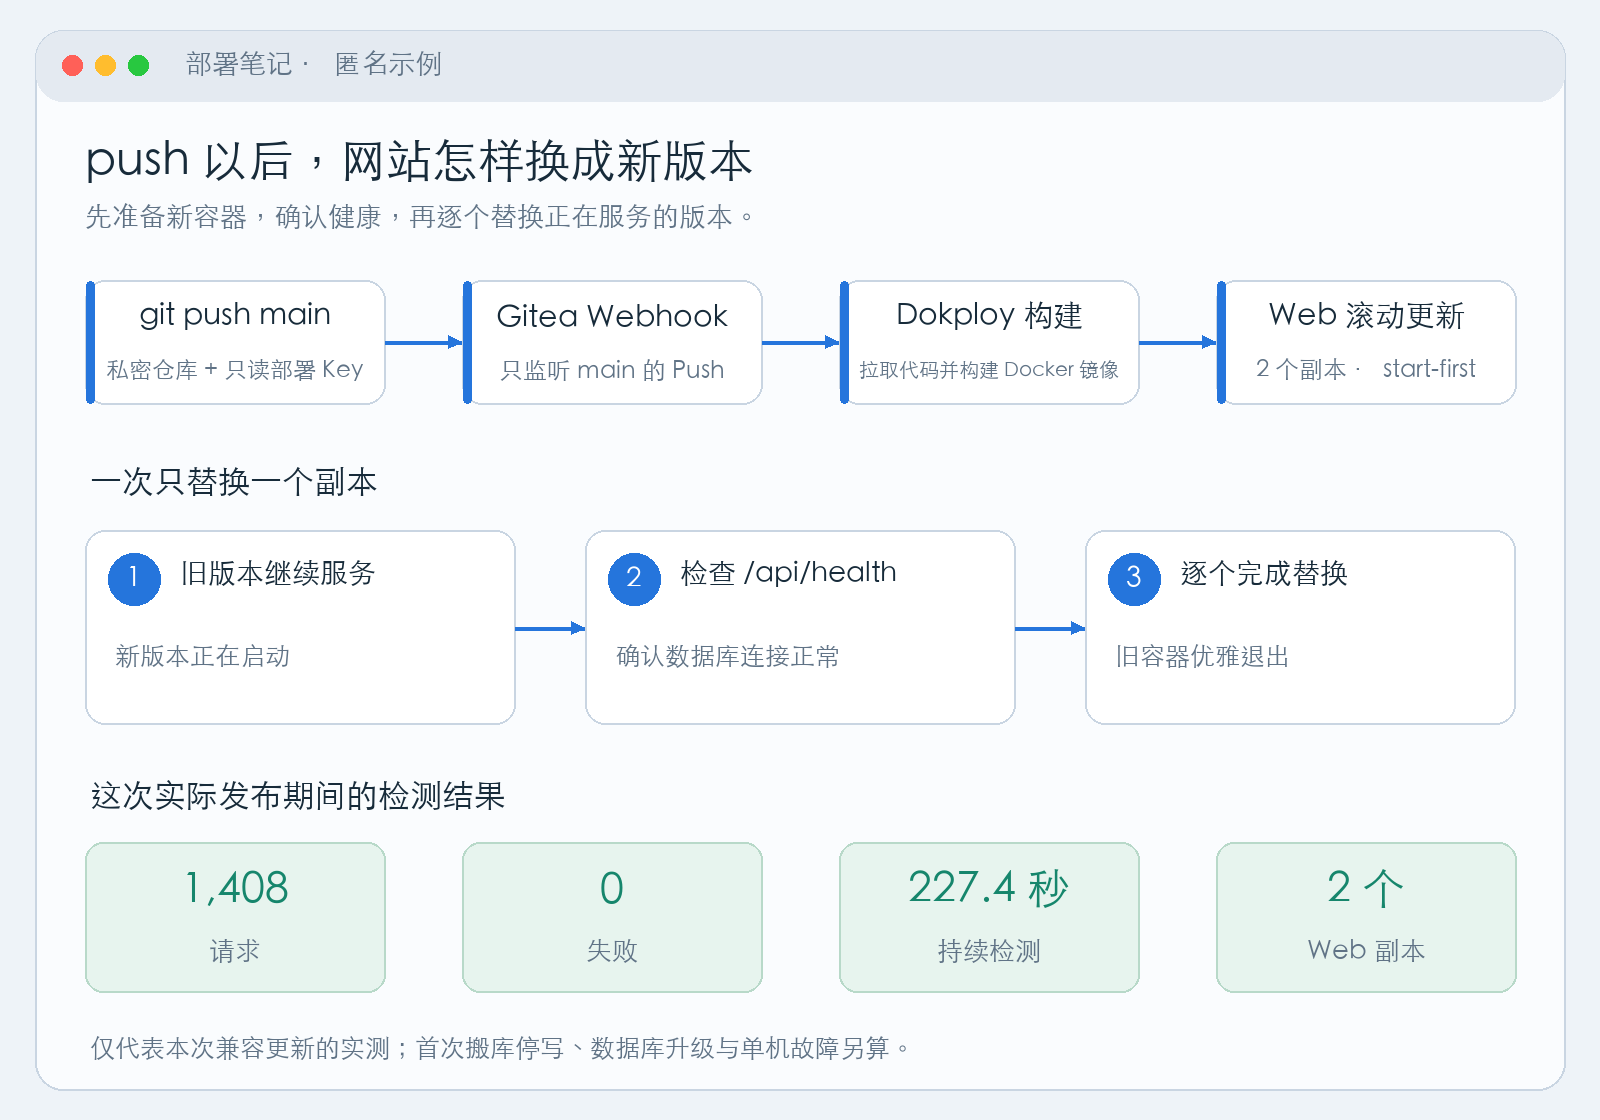Click the section title 这次实际发布期间的检测结果
The image size is (1600, 1120).
pyautogui.click(x=298, y=796)
